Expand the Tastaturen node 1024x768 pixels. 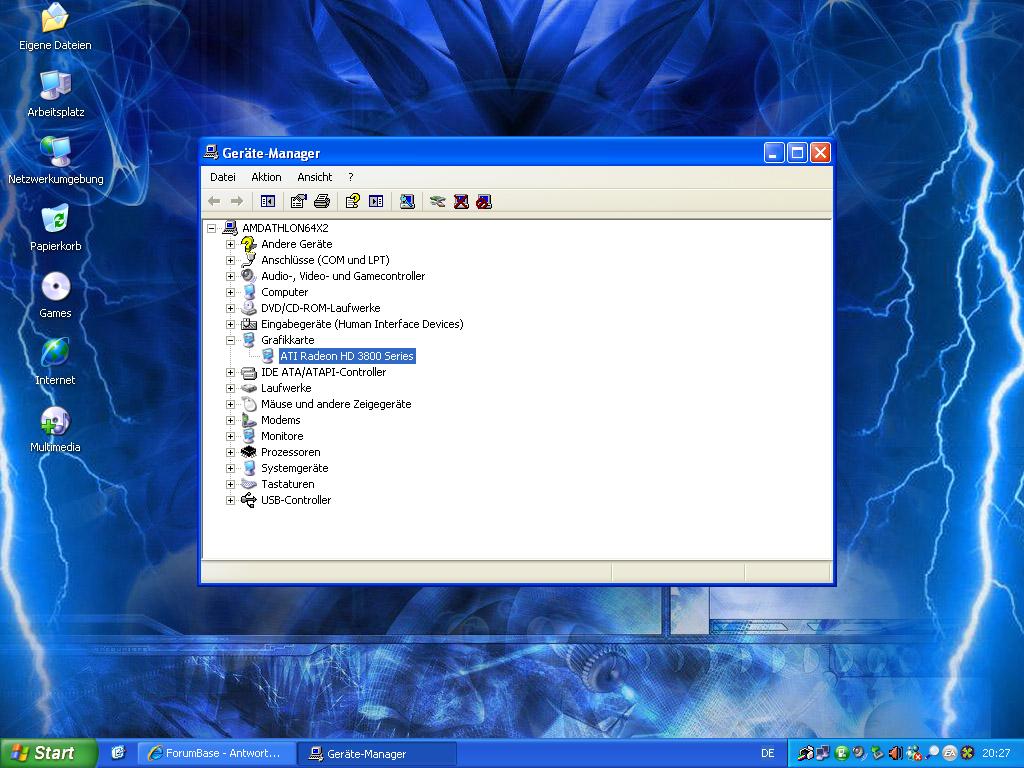[x=230, y=484]
